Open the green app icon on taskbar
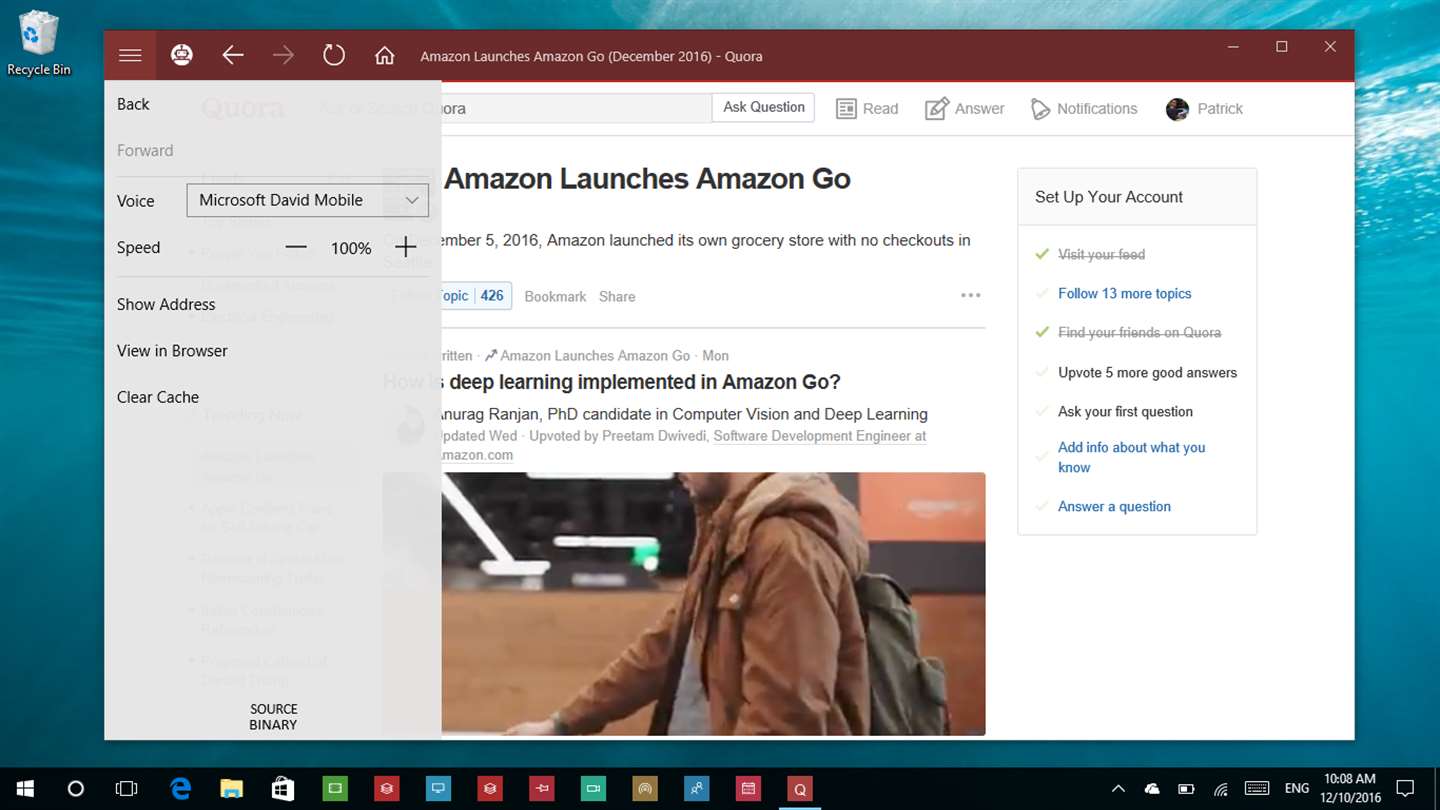The width and height of the screenshot is (1440, 810). coord(335,789)
